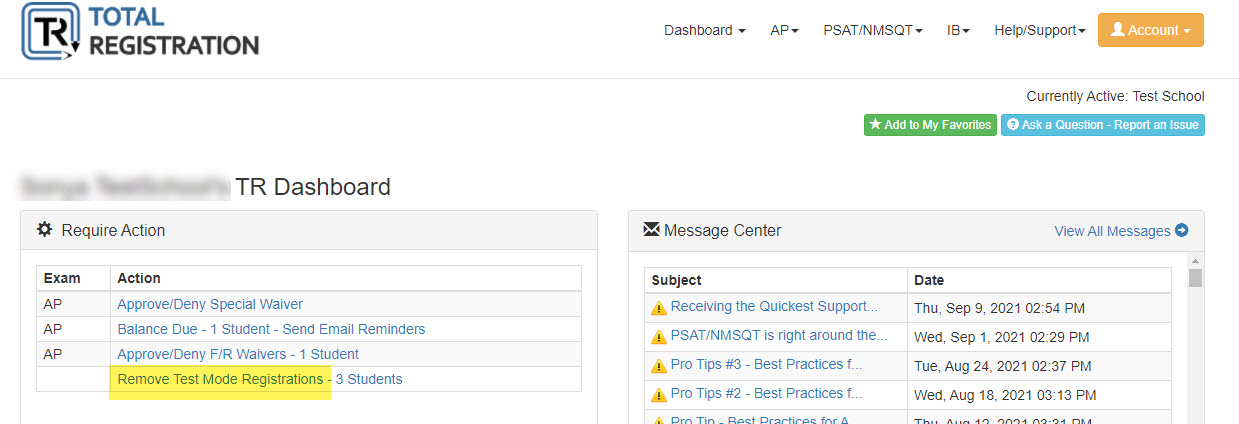This screenshot has width=1239, height=424.
Task: Click warning icon beside Receiving the Quickest Support
Action: (x=658, y=308)
